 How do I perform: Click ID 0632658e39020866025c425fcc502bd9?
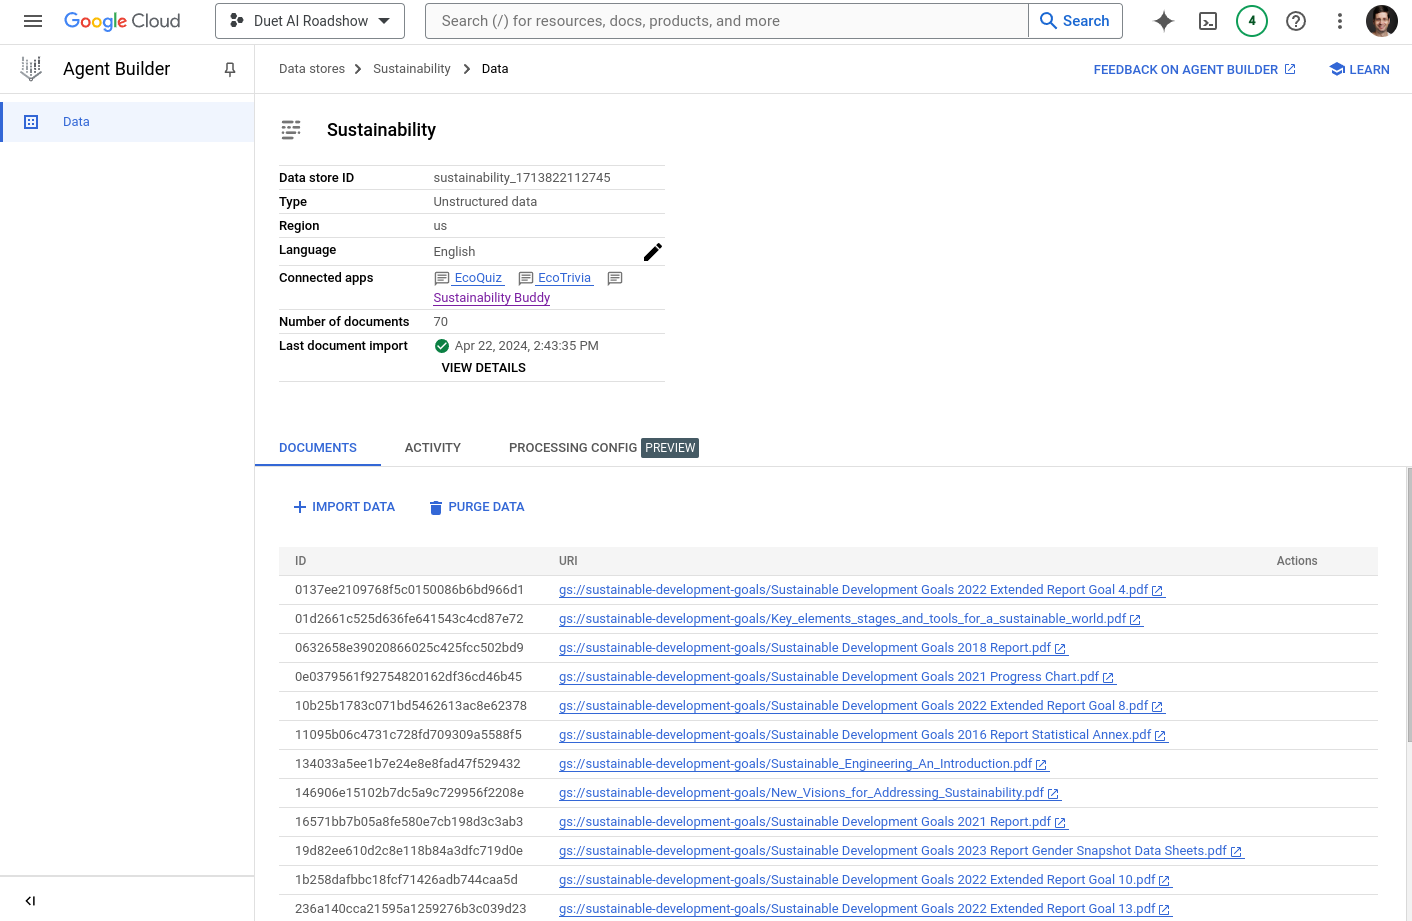pyautogui.click(x=409, y=648)
